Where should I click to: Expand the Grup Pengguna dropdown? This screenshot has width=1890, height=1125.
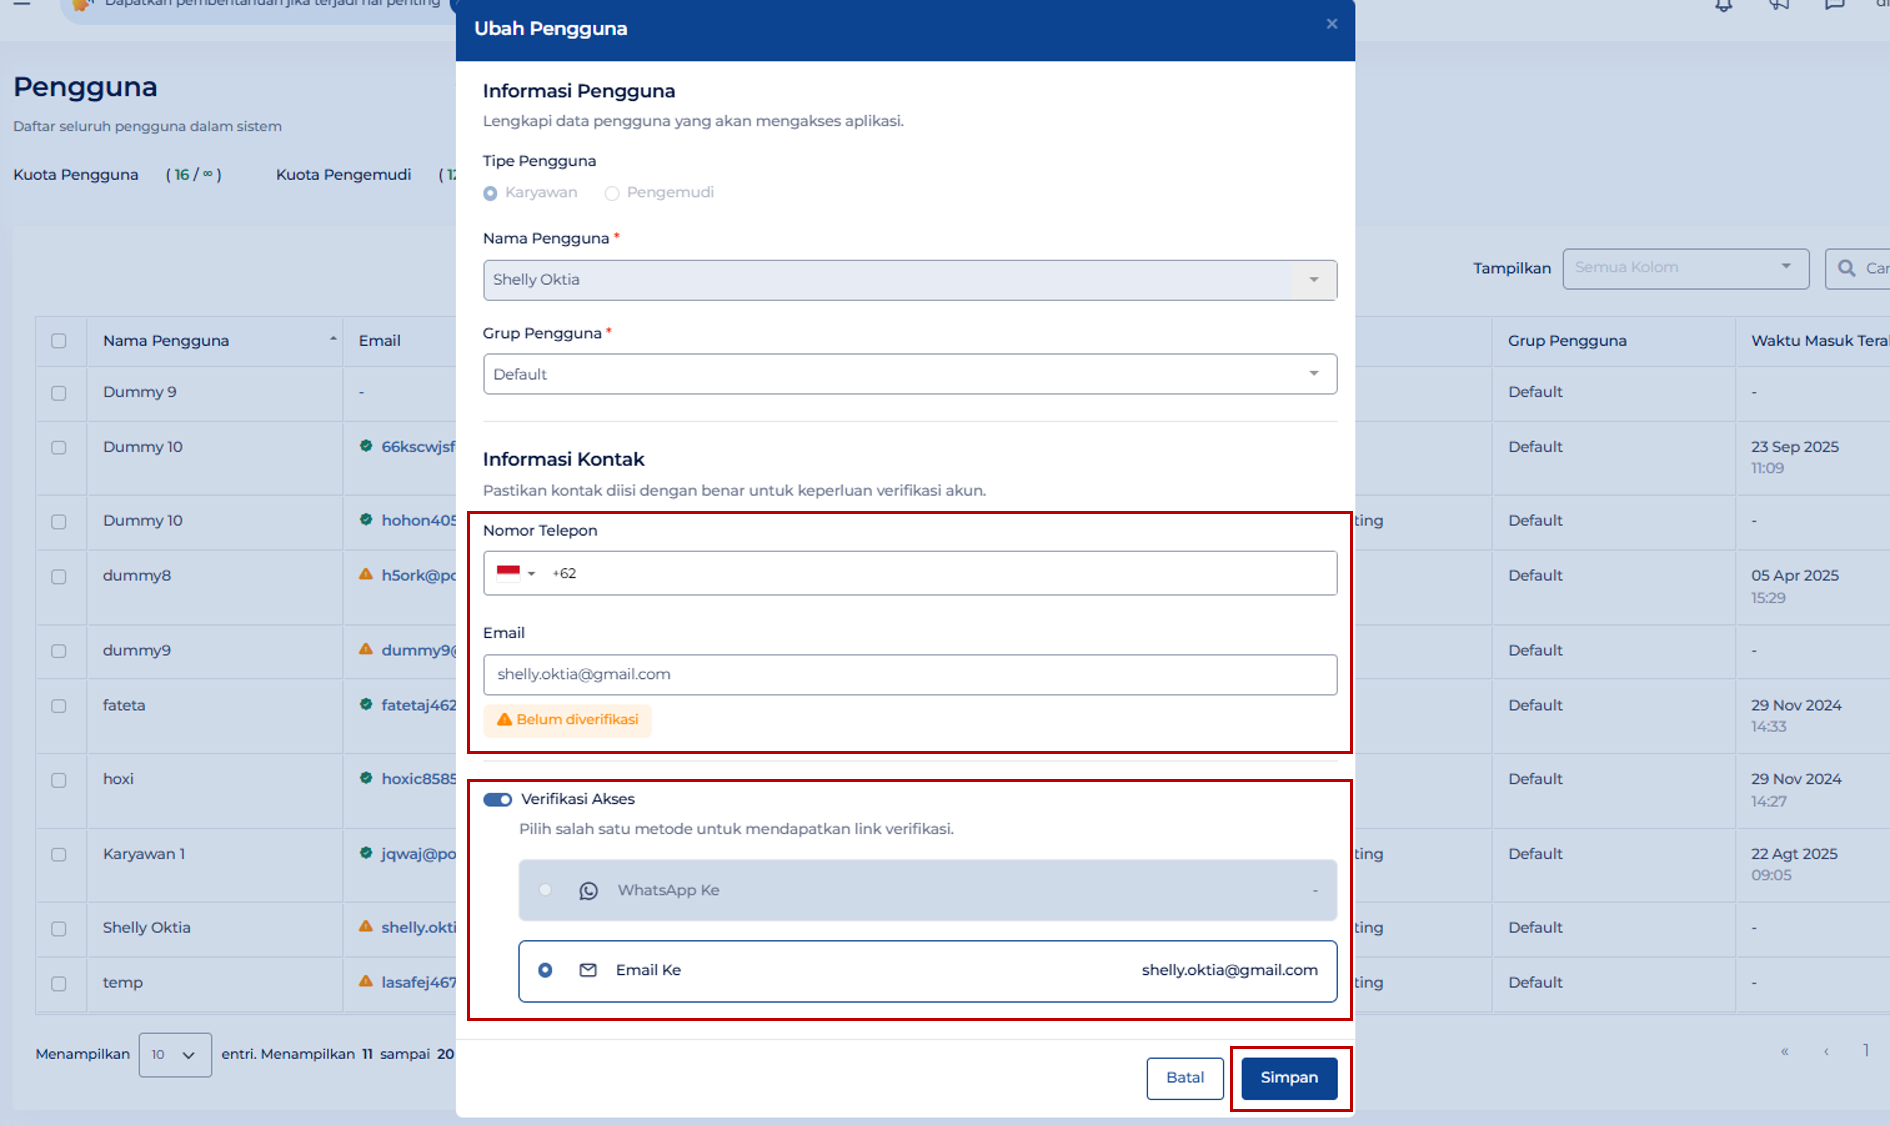909,374
